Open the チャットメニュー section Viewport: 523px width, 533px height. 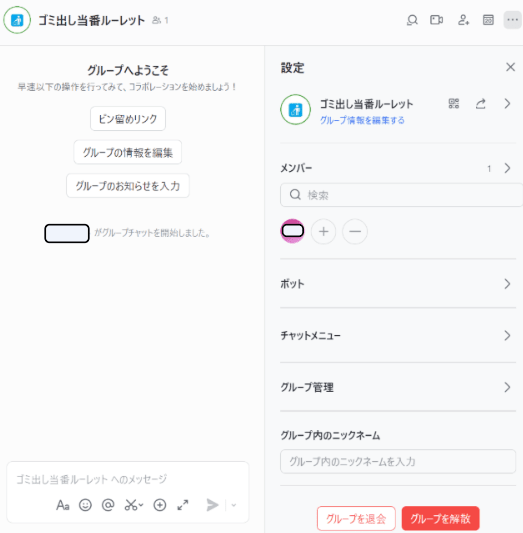tap(398, 336)
